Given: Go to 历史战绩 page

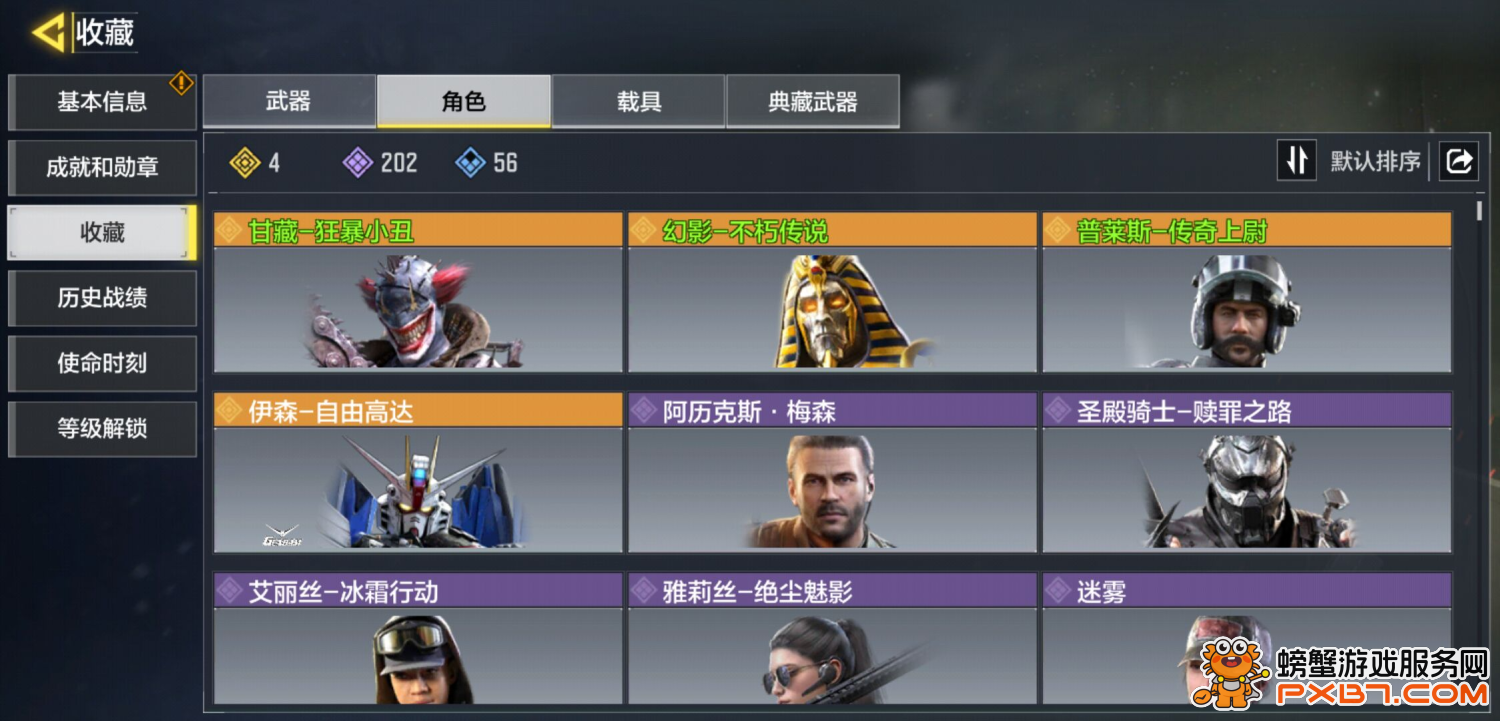Looking at the screenshot, I should point(102,298).
